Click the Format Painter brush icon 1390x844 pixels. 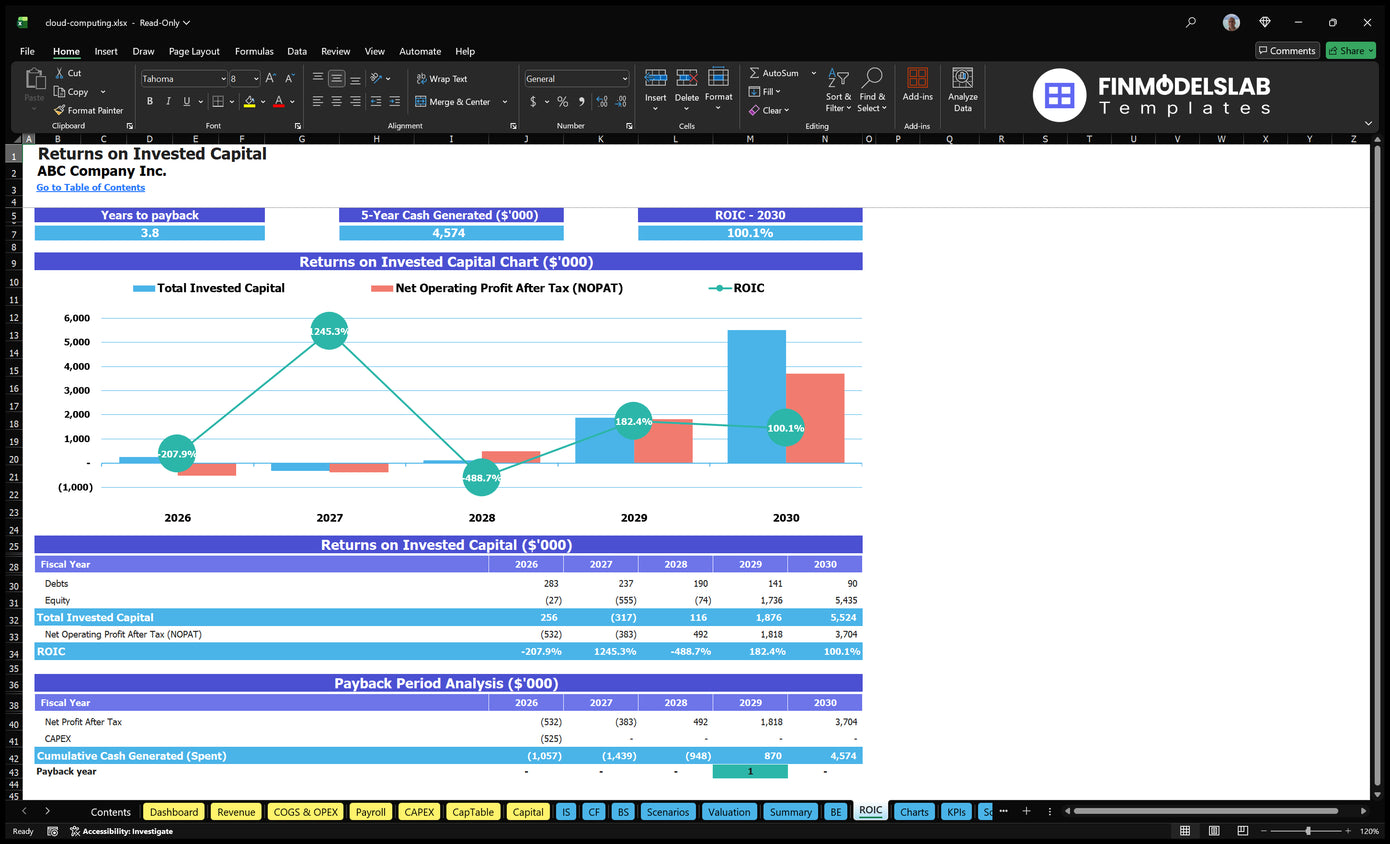60,111
